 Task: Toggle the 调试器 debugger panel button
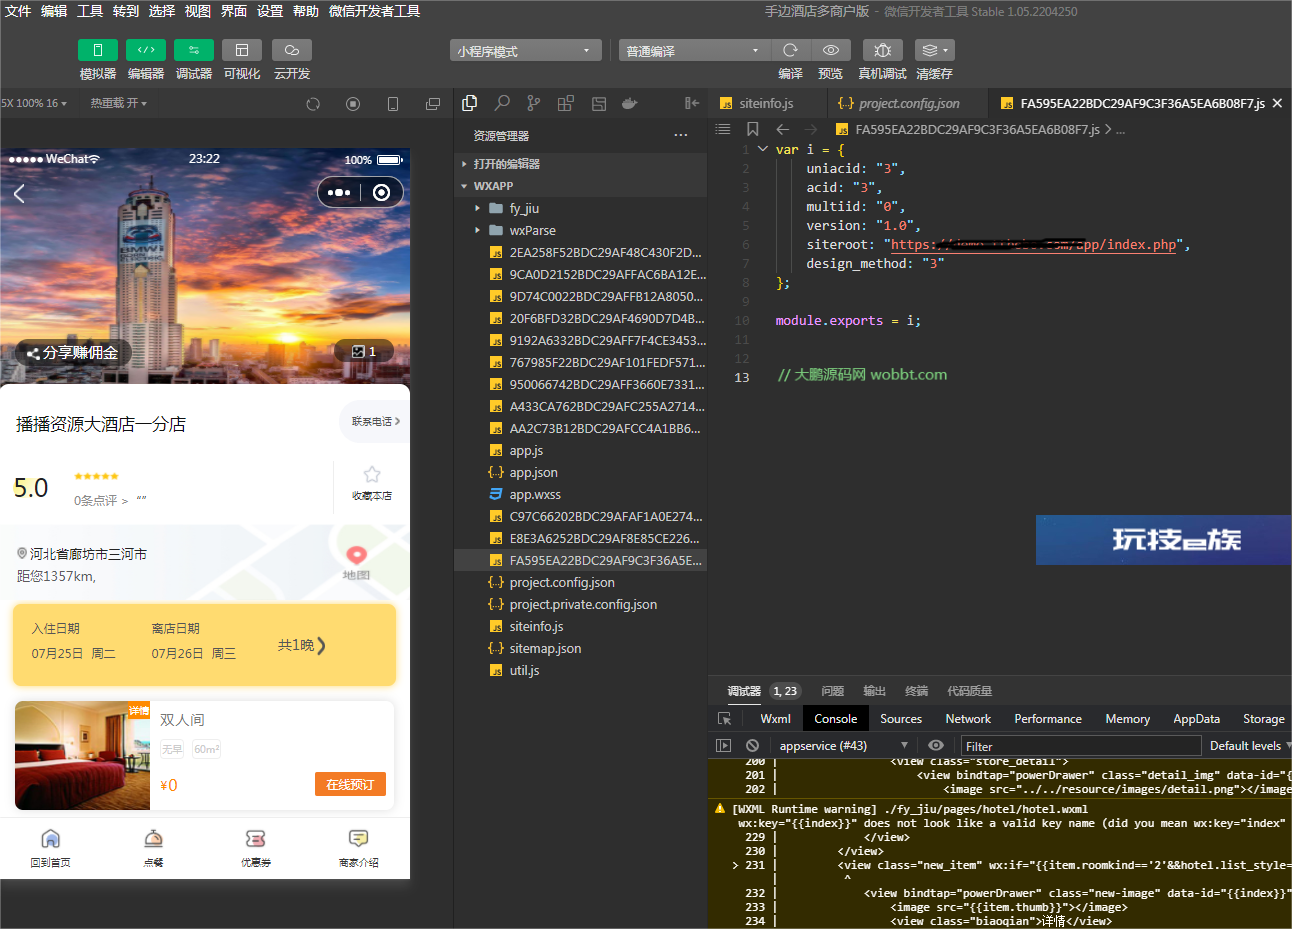pos(194,50)
